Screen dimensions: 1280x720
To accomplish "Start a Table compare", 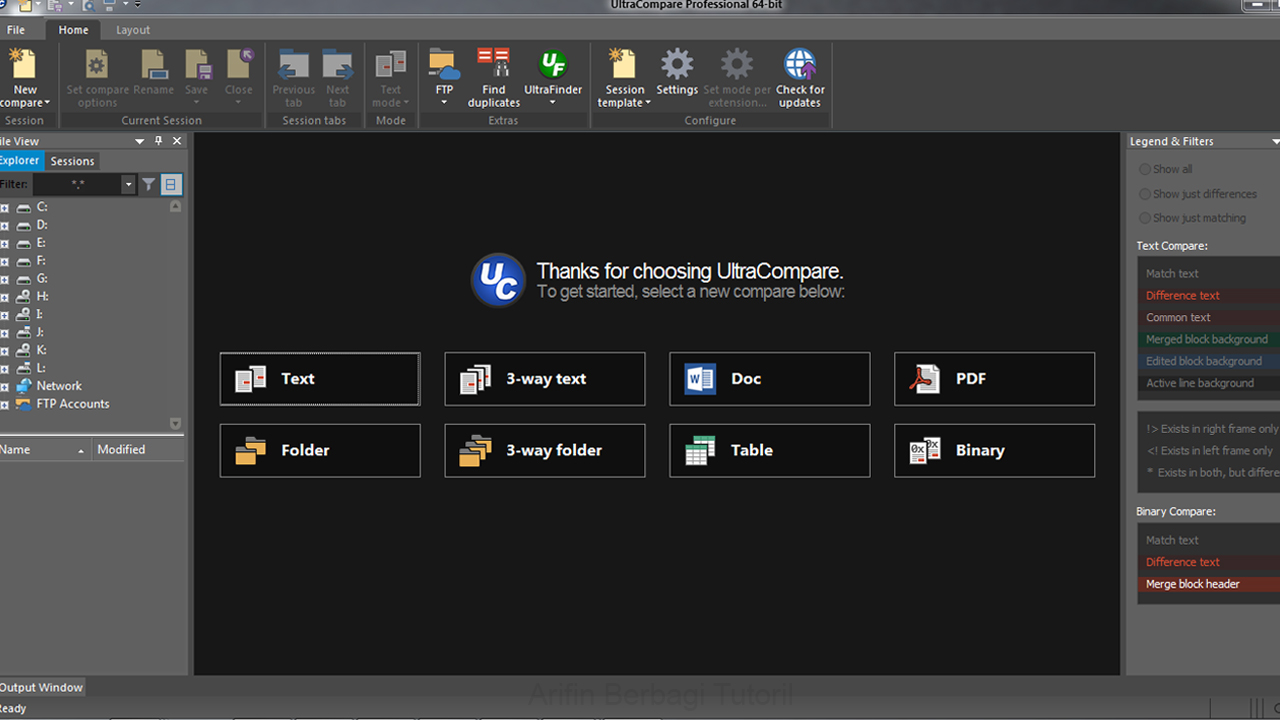I will 770,450.
